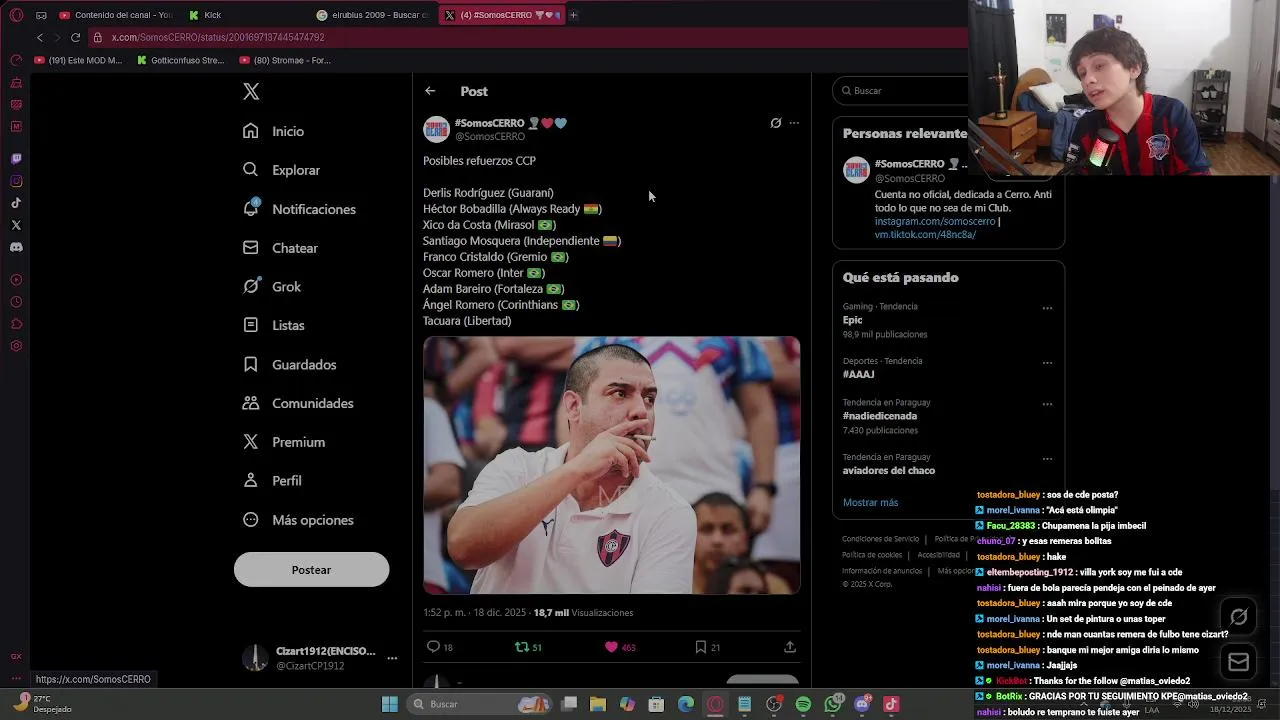Open Perfil page
This screenshot has height=720, width=1280.
272,481
